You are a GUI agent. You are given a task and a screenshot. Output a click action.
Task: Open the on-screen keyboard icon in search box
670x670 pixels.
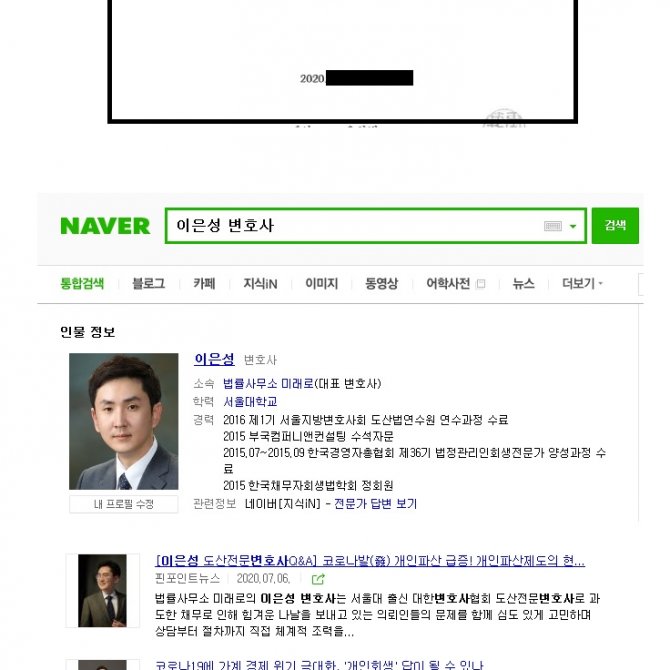coord(552,226)
